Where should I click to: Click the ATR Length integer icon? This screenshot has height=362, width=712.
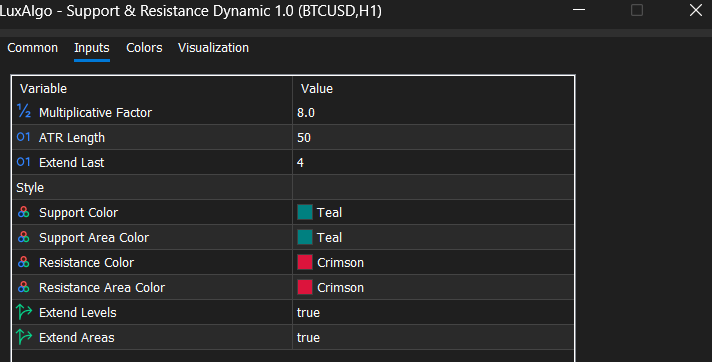coord(24,137)
